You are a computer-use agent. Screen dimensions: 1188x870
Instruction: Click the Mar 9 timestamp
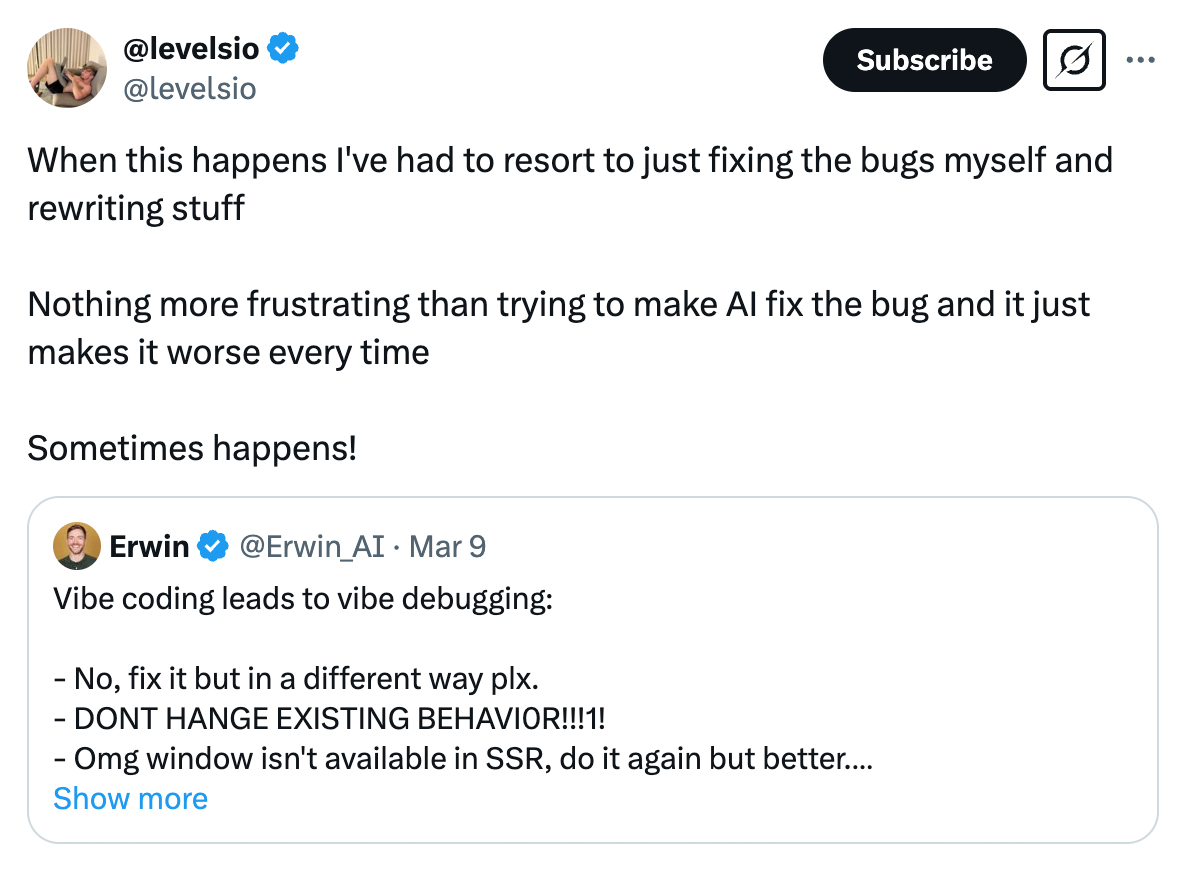[x=448, y=546]
